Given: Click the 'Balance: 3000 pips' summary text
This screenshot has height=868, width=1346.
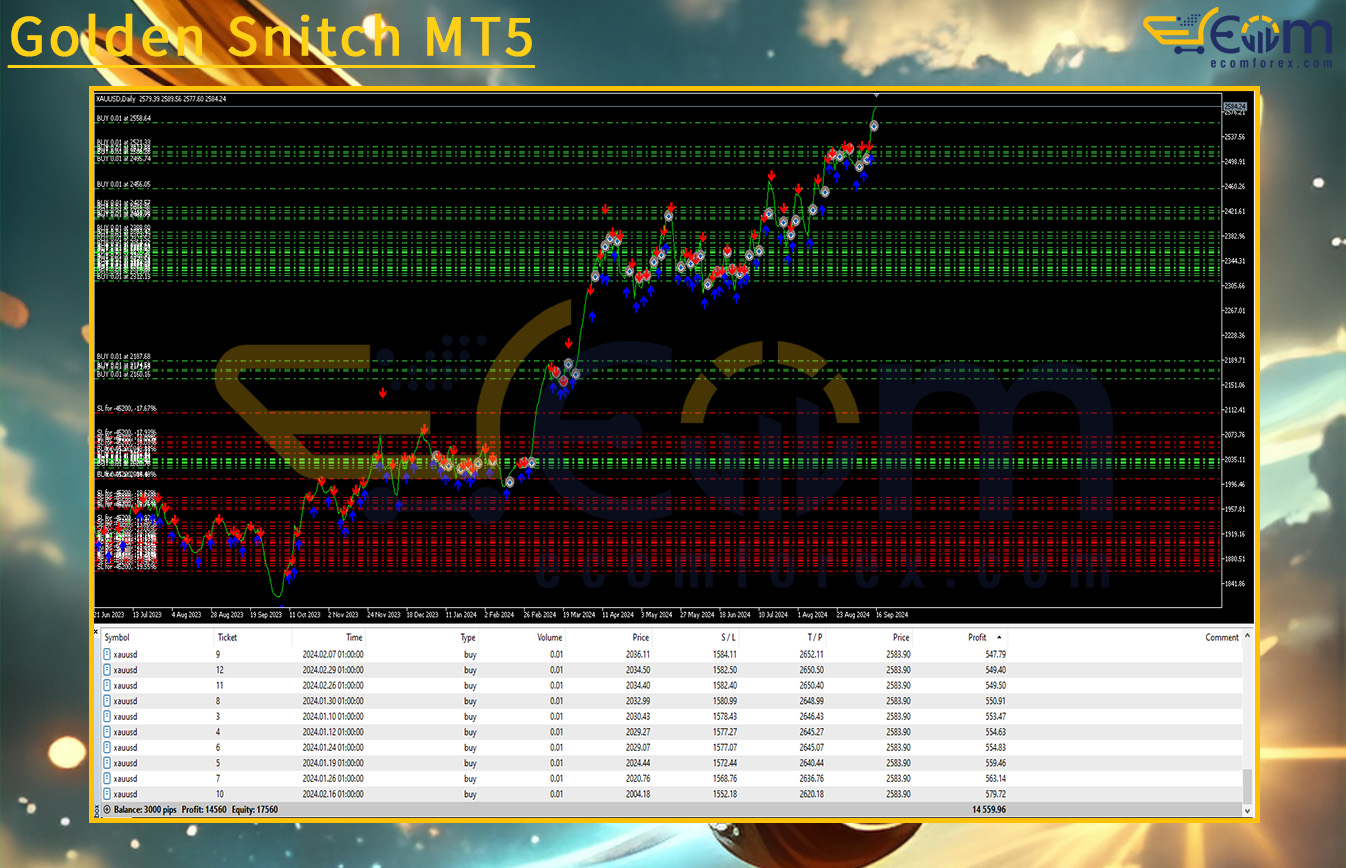Looking at the screenshot, I should coord(146,809).
